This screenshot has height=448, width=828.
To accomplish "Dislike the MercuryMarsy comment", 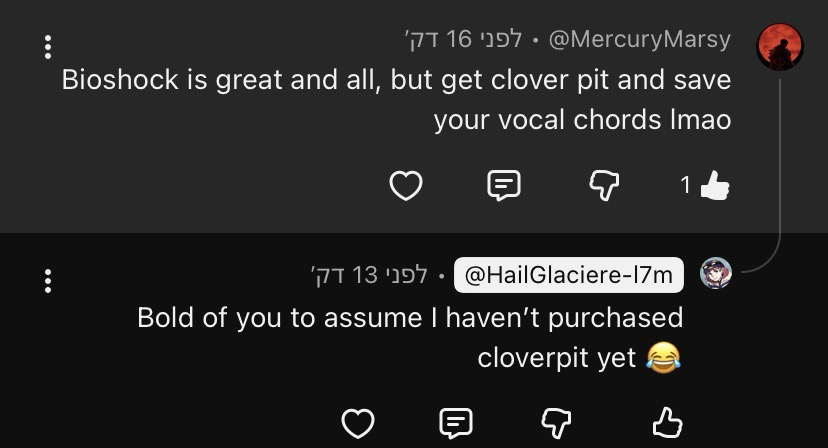I will (x=604, y=185).
